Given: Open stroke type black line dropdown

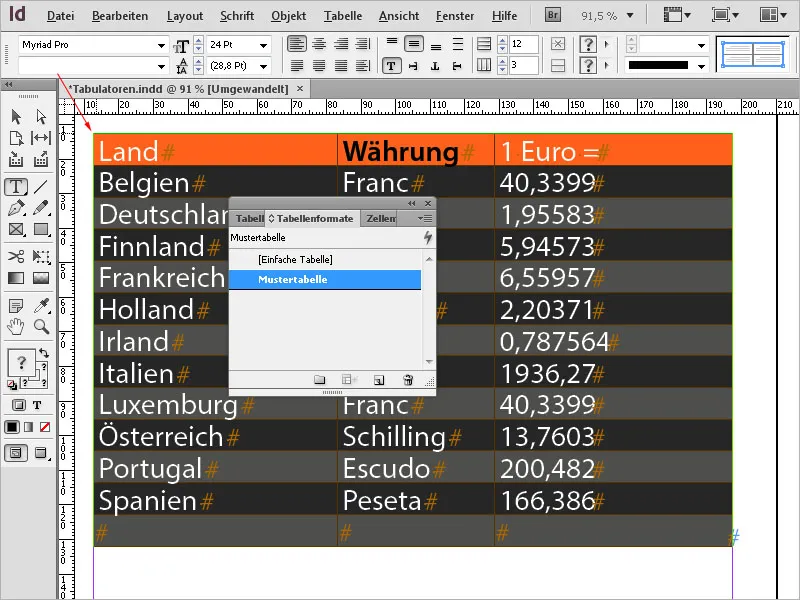Looking at the screenshot, I should (x=702, y=66).
